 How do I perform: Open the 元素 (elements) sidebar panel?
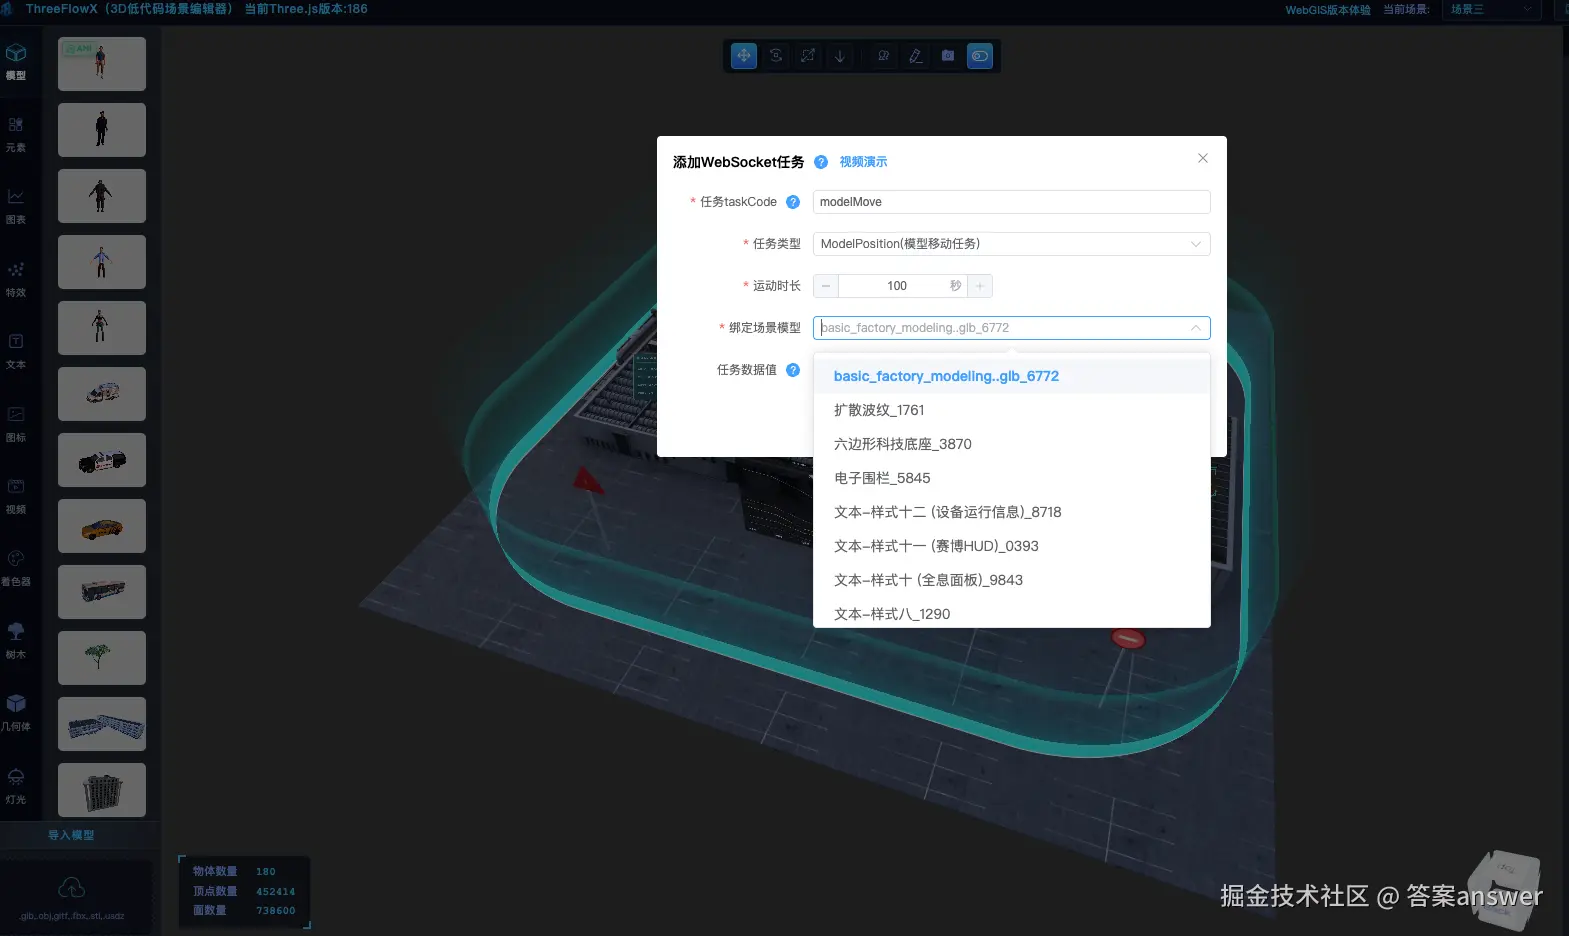point(16,134)
